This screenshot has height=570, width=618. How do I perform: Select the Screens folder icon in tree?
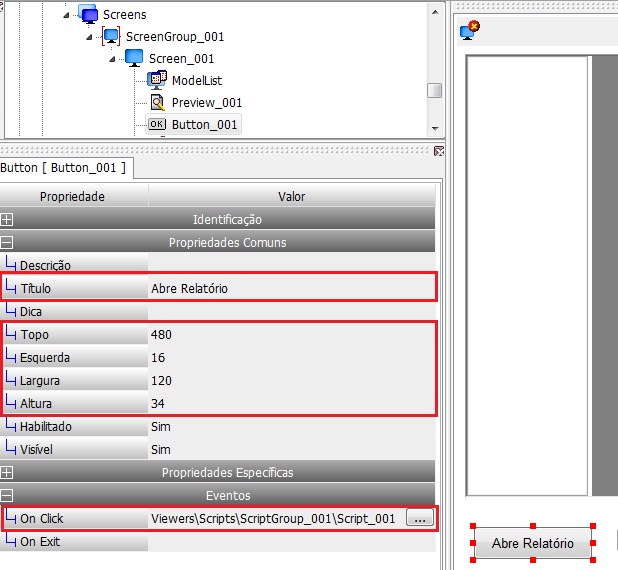point(89,14)
